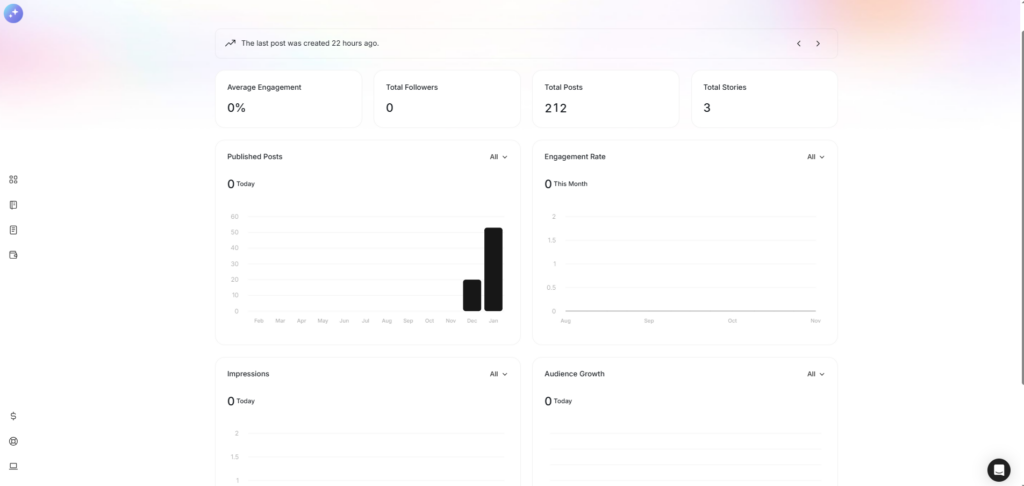Click the Dec bar in Published Posts chart

pos(472,295)
